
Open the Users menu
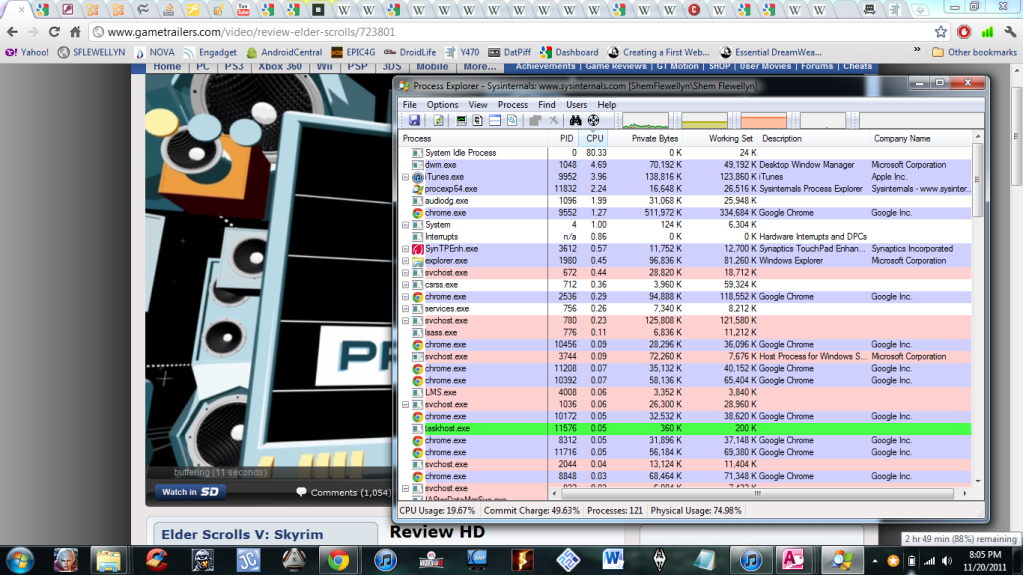pyautogui.click(x=576, y=104)
